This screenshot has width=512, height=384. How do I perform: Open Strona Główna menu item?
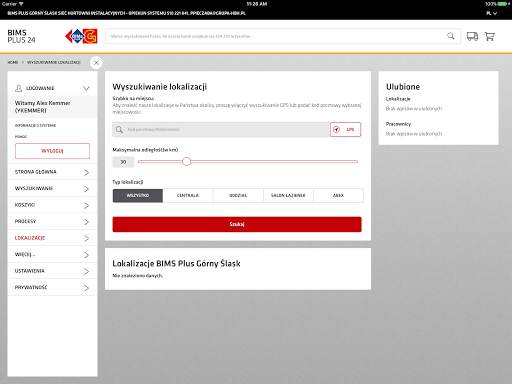tap(52, 172)
